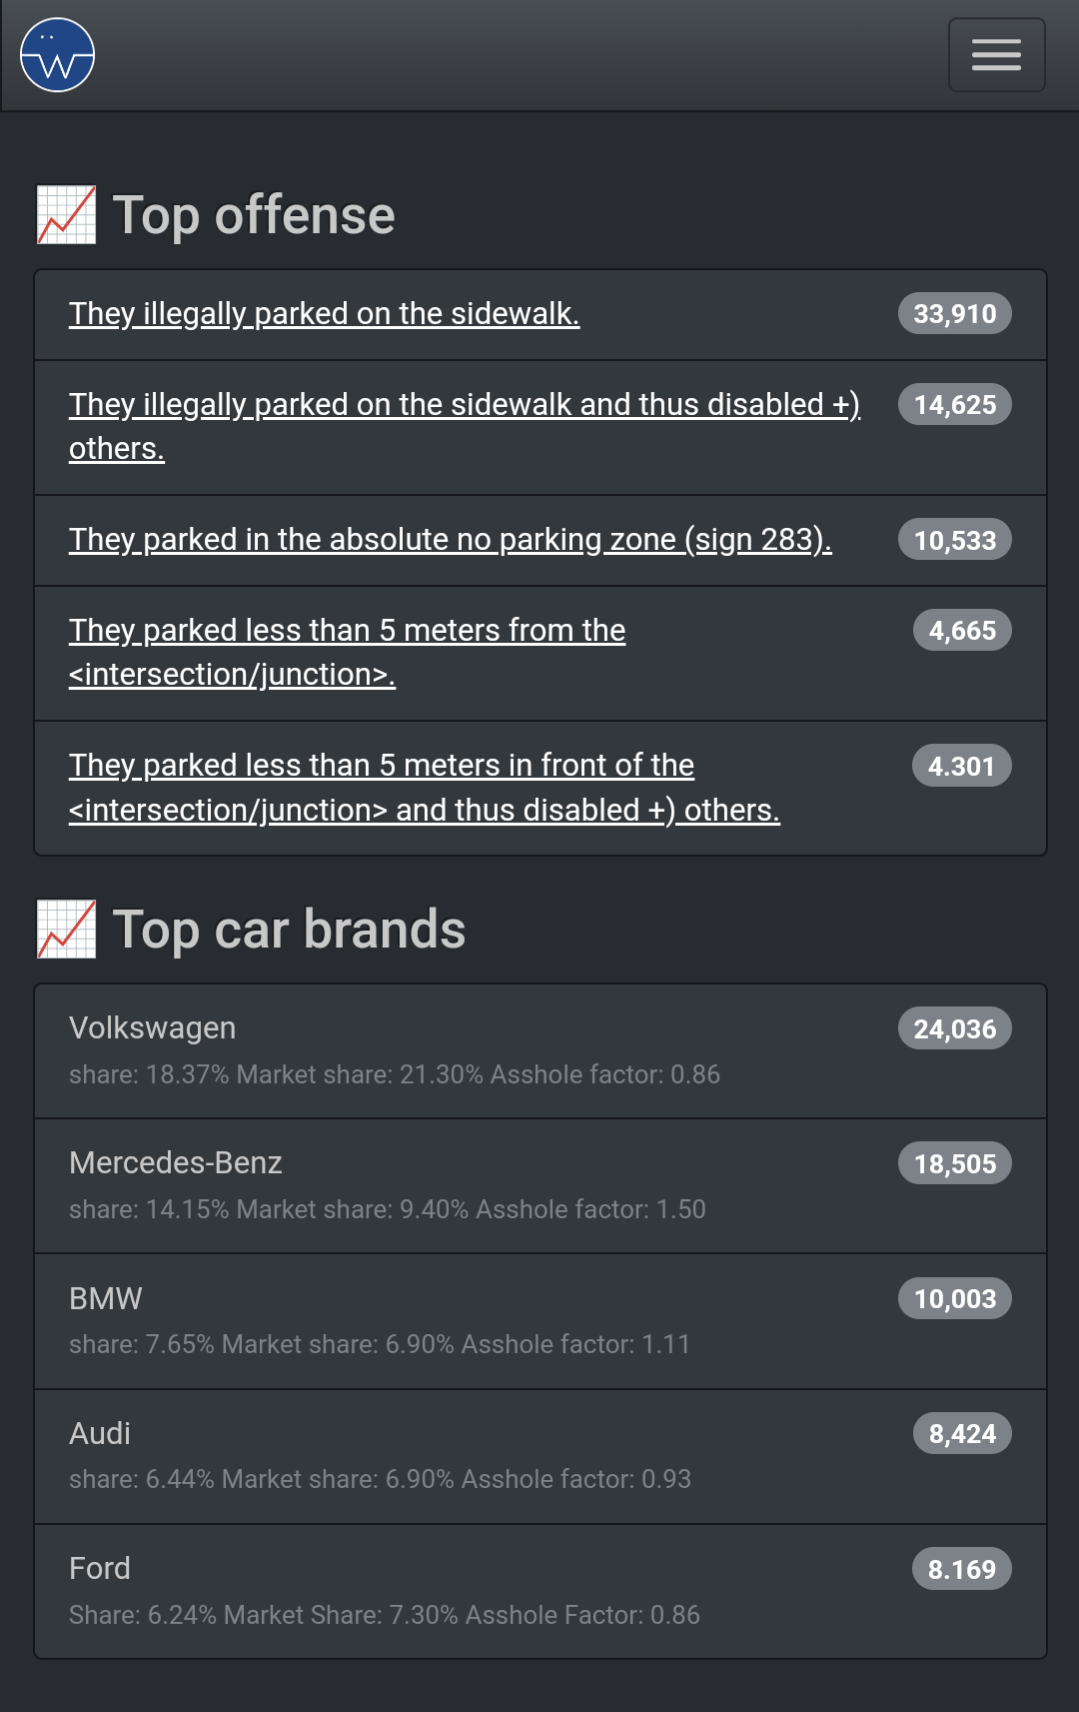The image size is (1079, 1712).
Task: Open "5 meters in front of the intersection" link
Action: pos(381,766)
